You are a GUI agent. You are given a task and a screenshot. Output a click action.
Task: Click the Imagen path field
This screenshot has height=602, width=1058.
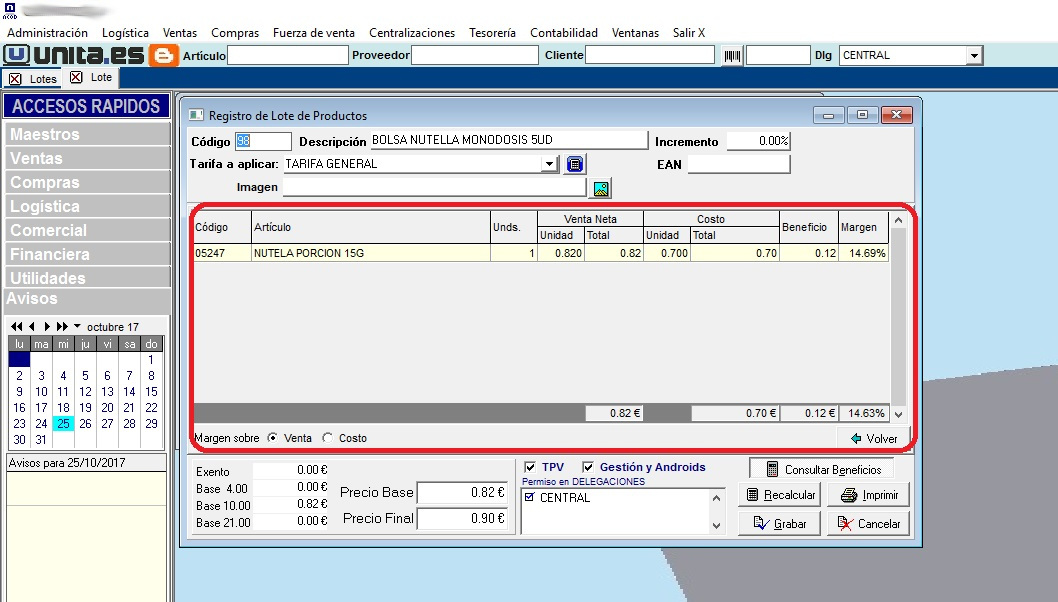(435, 188)
